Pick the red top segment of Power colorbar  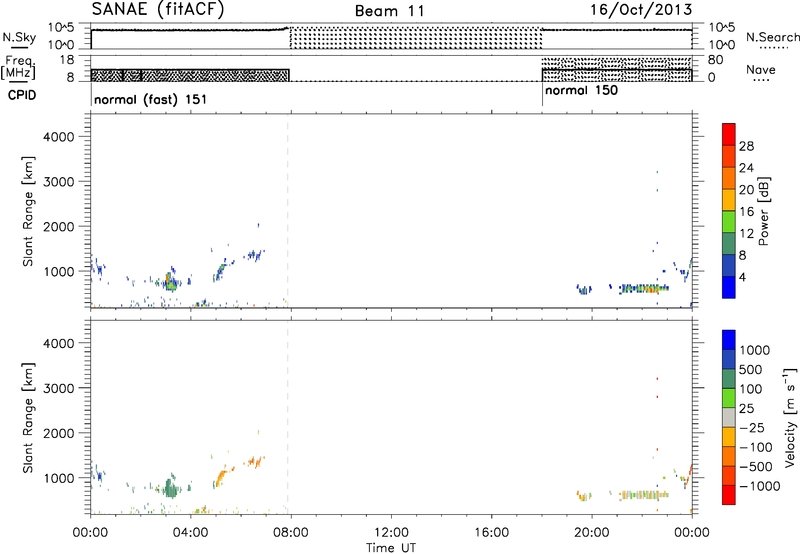point(729,134)
